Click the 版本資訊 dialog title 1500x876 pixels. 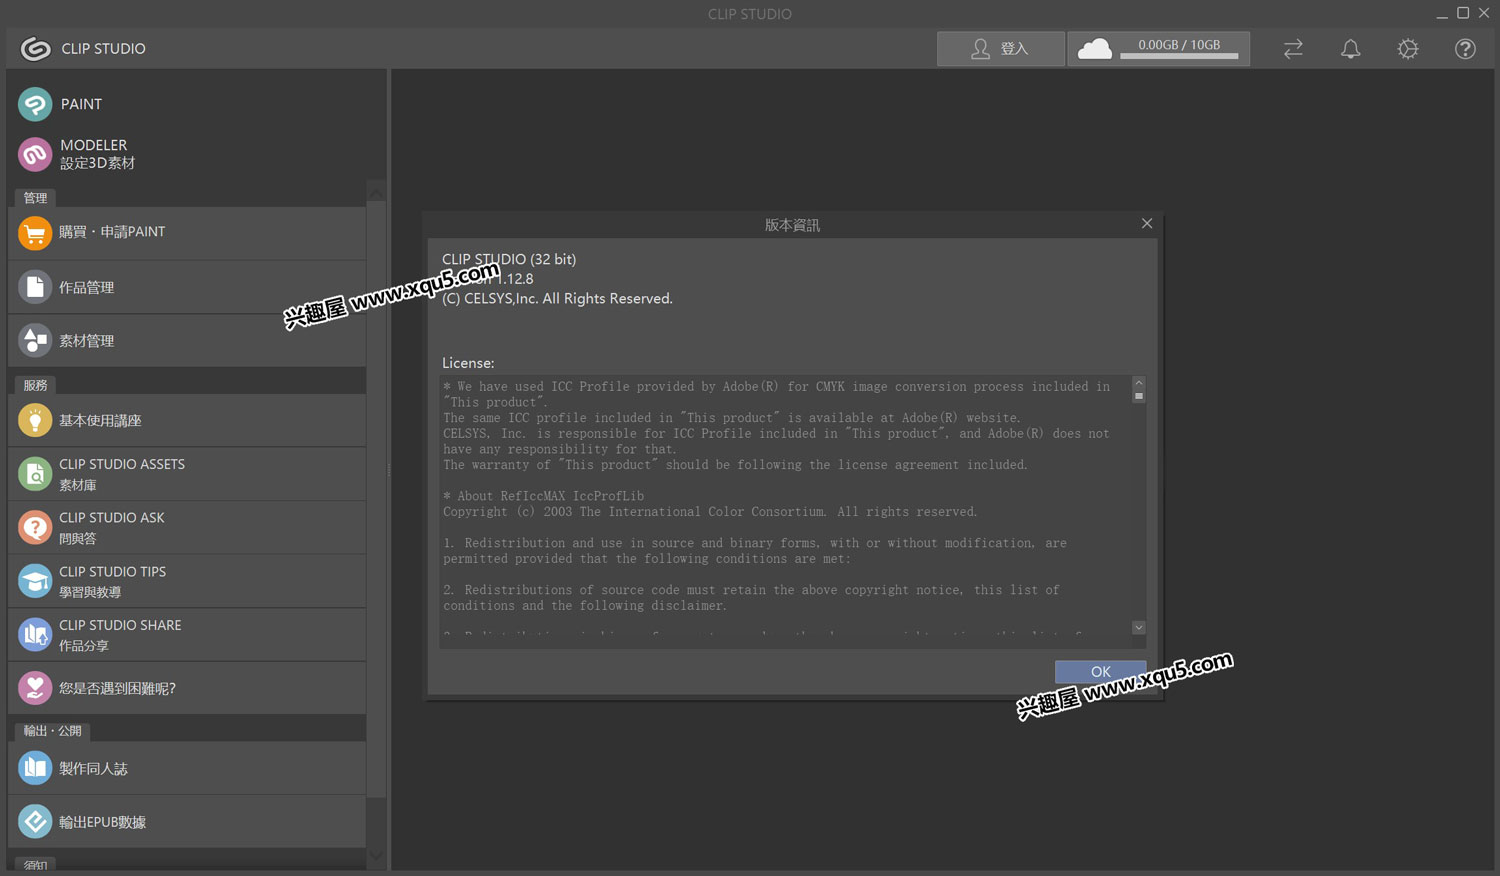click(x=792, y=225)
